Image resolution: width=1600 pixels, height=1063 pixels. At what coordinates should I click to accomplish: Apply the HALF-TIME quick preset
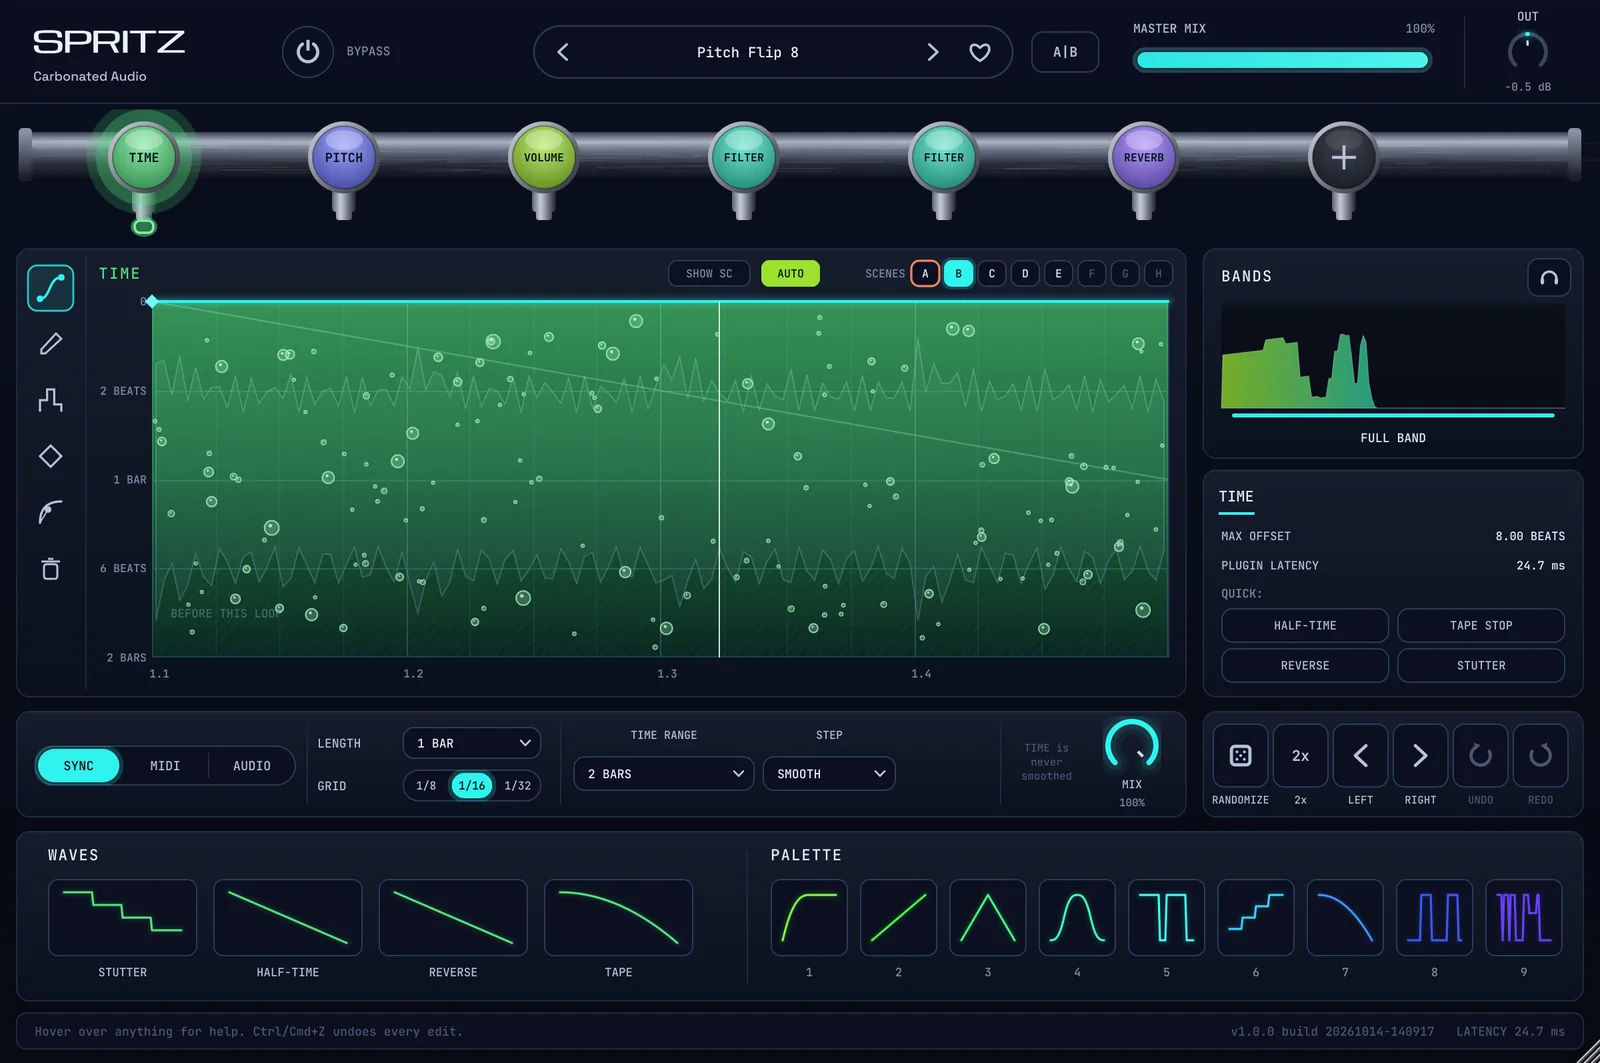pyautogui.click(x=1305, y=626)
